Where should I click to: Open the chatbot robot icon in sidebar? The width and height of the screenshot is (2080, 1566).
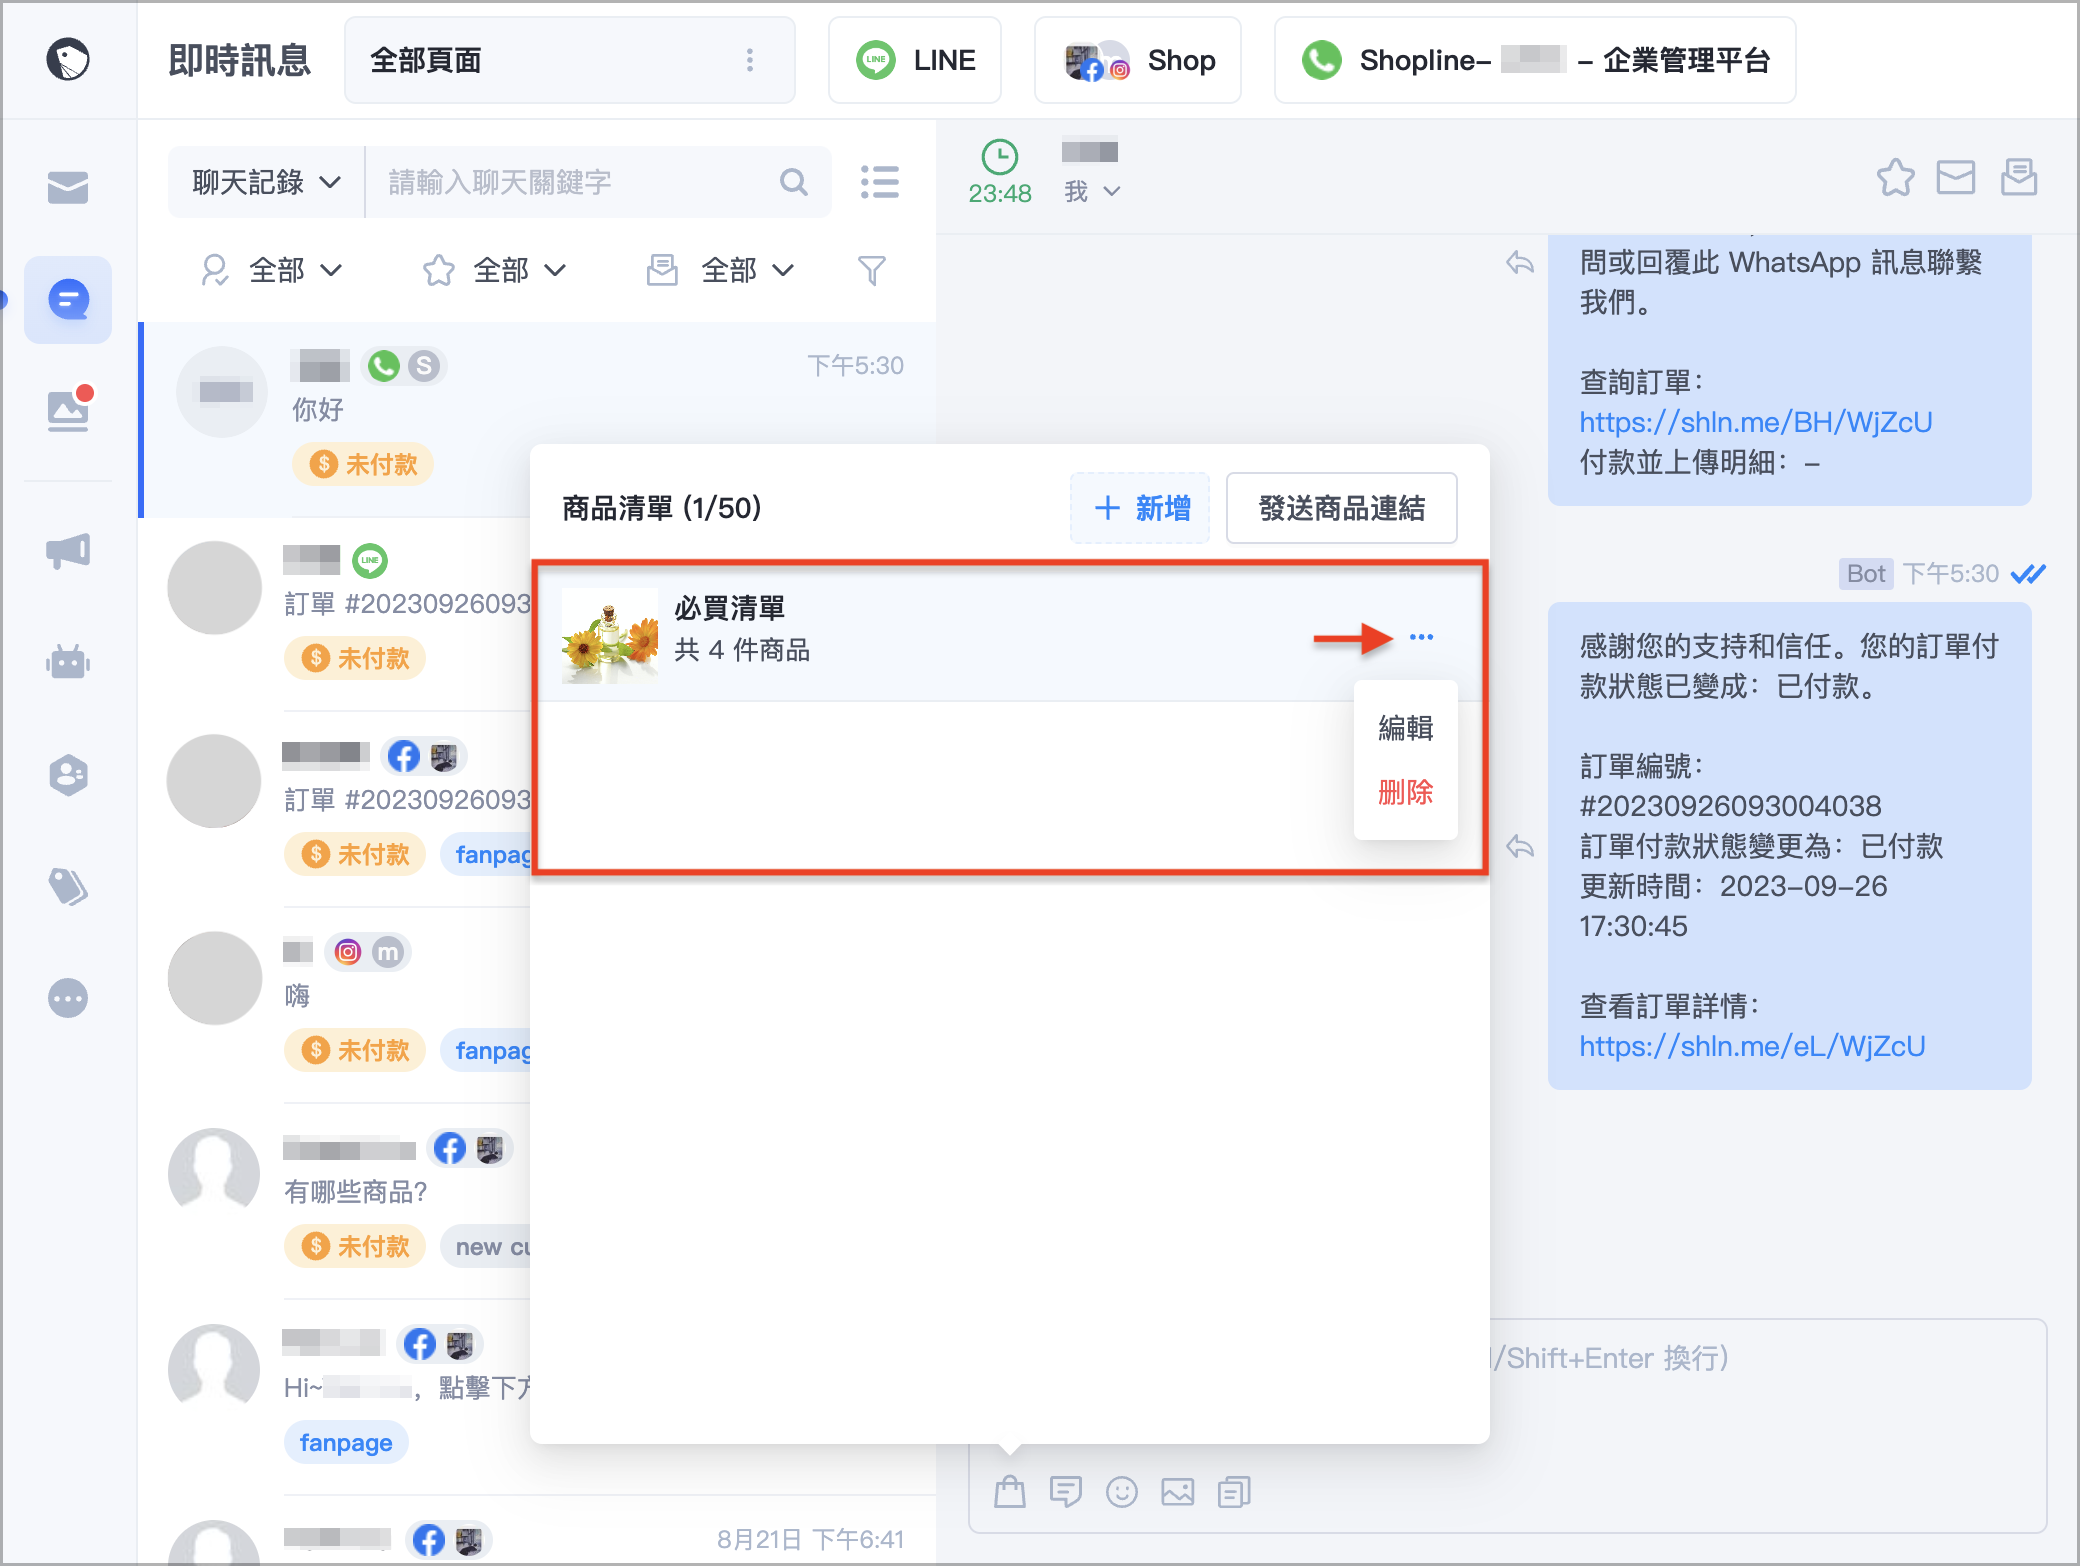(68, 661)
